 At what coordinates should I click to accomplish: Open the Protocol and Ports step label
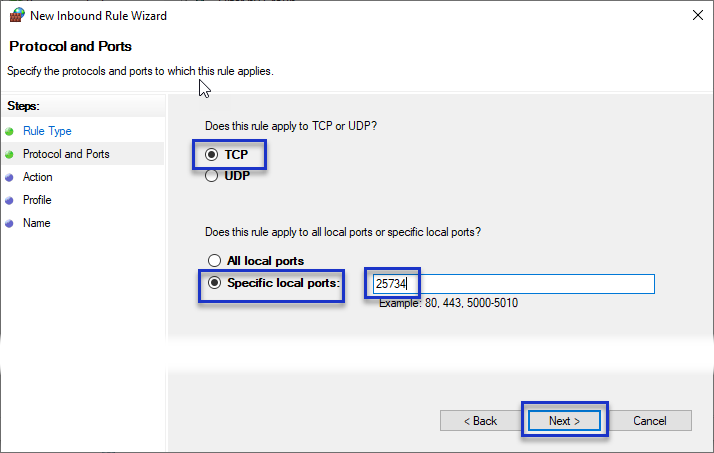[x=66, y=154]
